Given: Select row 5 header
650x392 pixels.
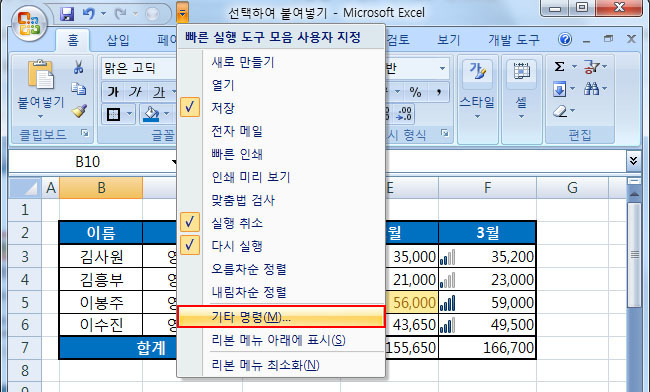Looking at the screenshot, I should point(25,302).
